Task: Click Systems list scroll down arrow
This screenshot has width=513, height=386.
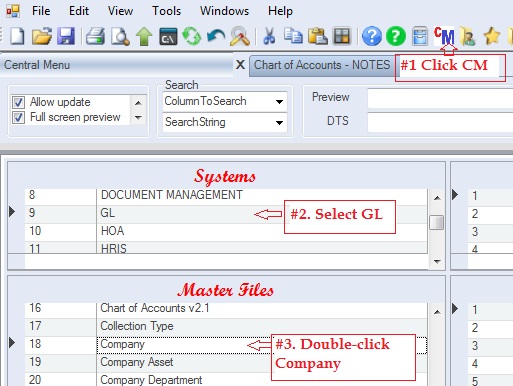Action: (437, 262)
